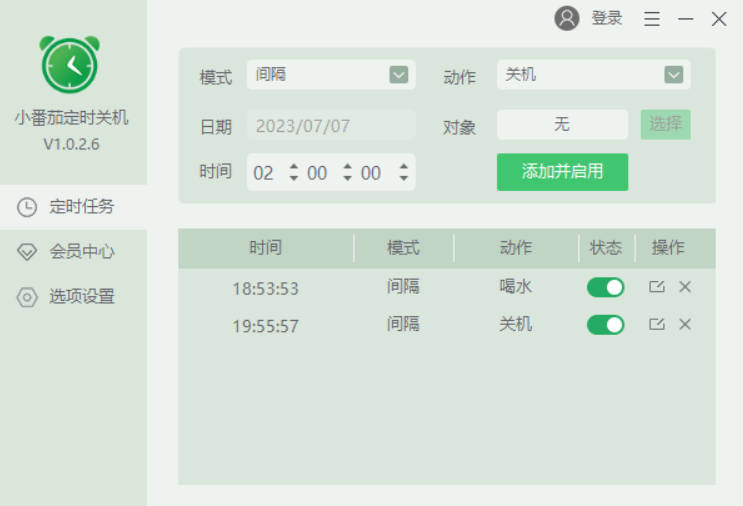Toggle the 关机 task status switch
This screenshot has width=743, height=506.
606,325
